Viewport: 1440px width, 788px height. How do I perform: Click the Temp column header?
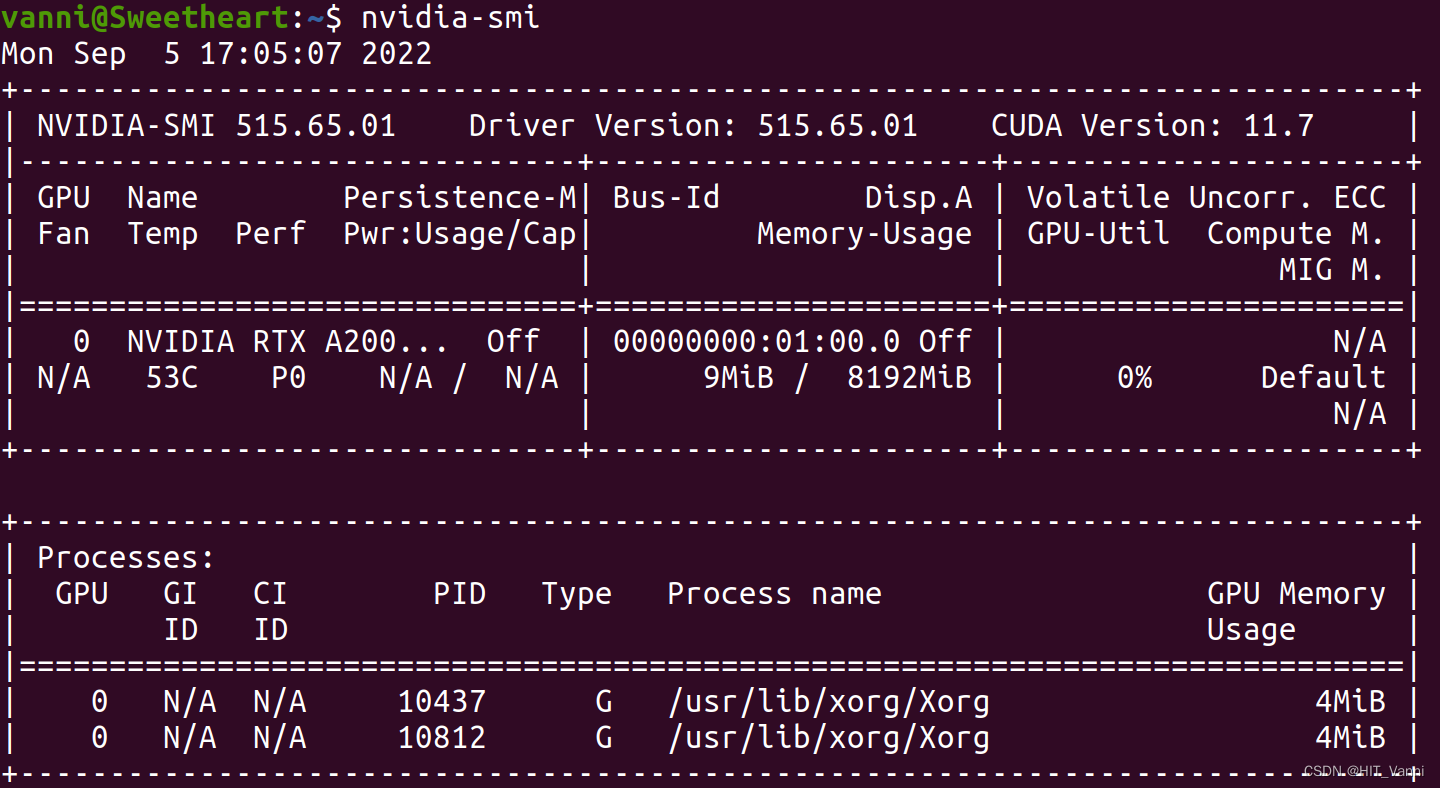coord(163,233)
